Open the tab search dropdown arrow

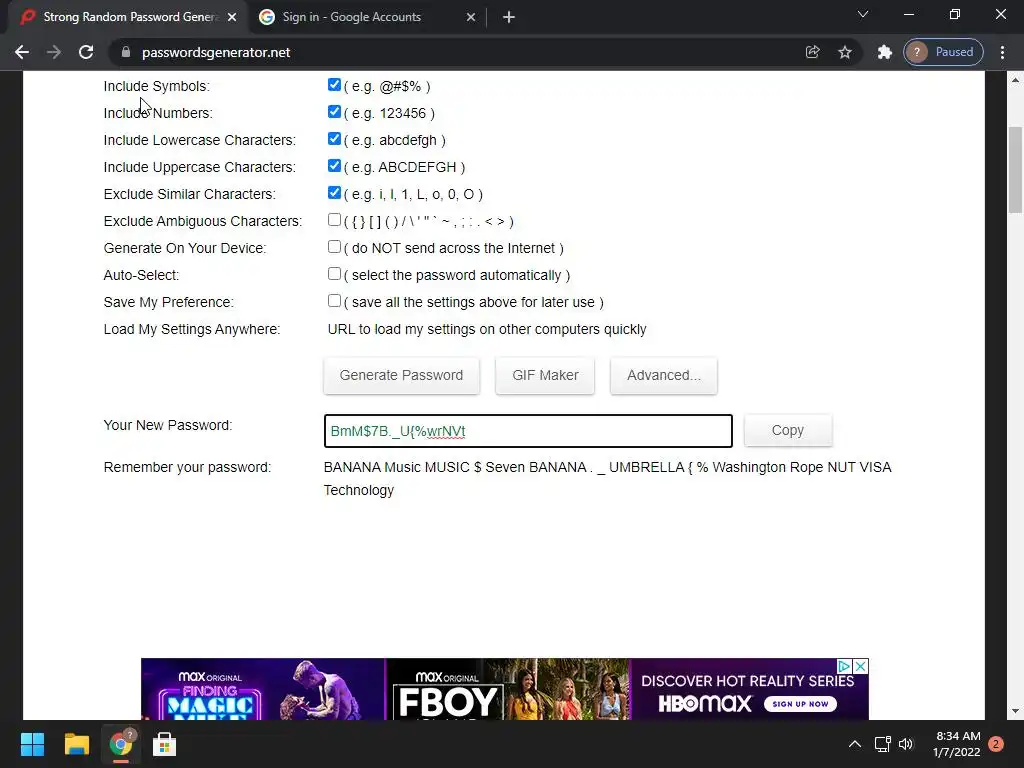click(x=863, y=14)
